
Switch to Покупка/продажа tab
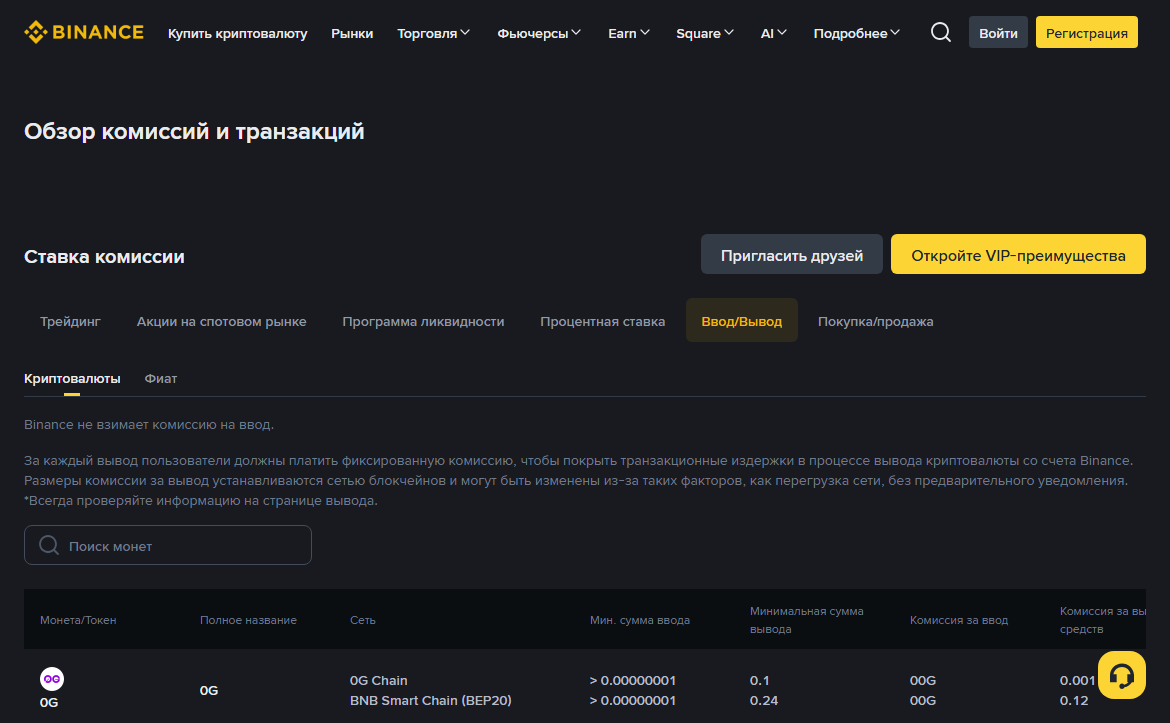(875, 321)
